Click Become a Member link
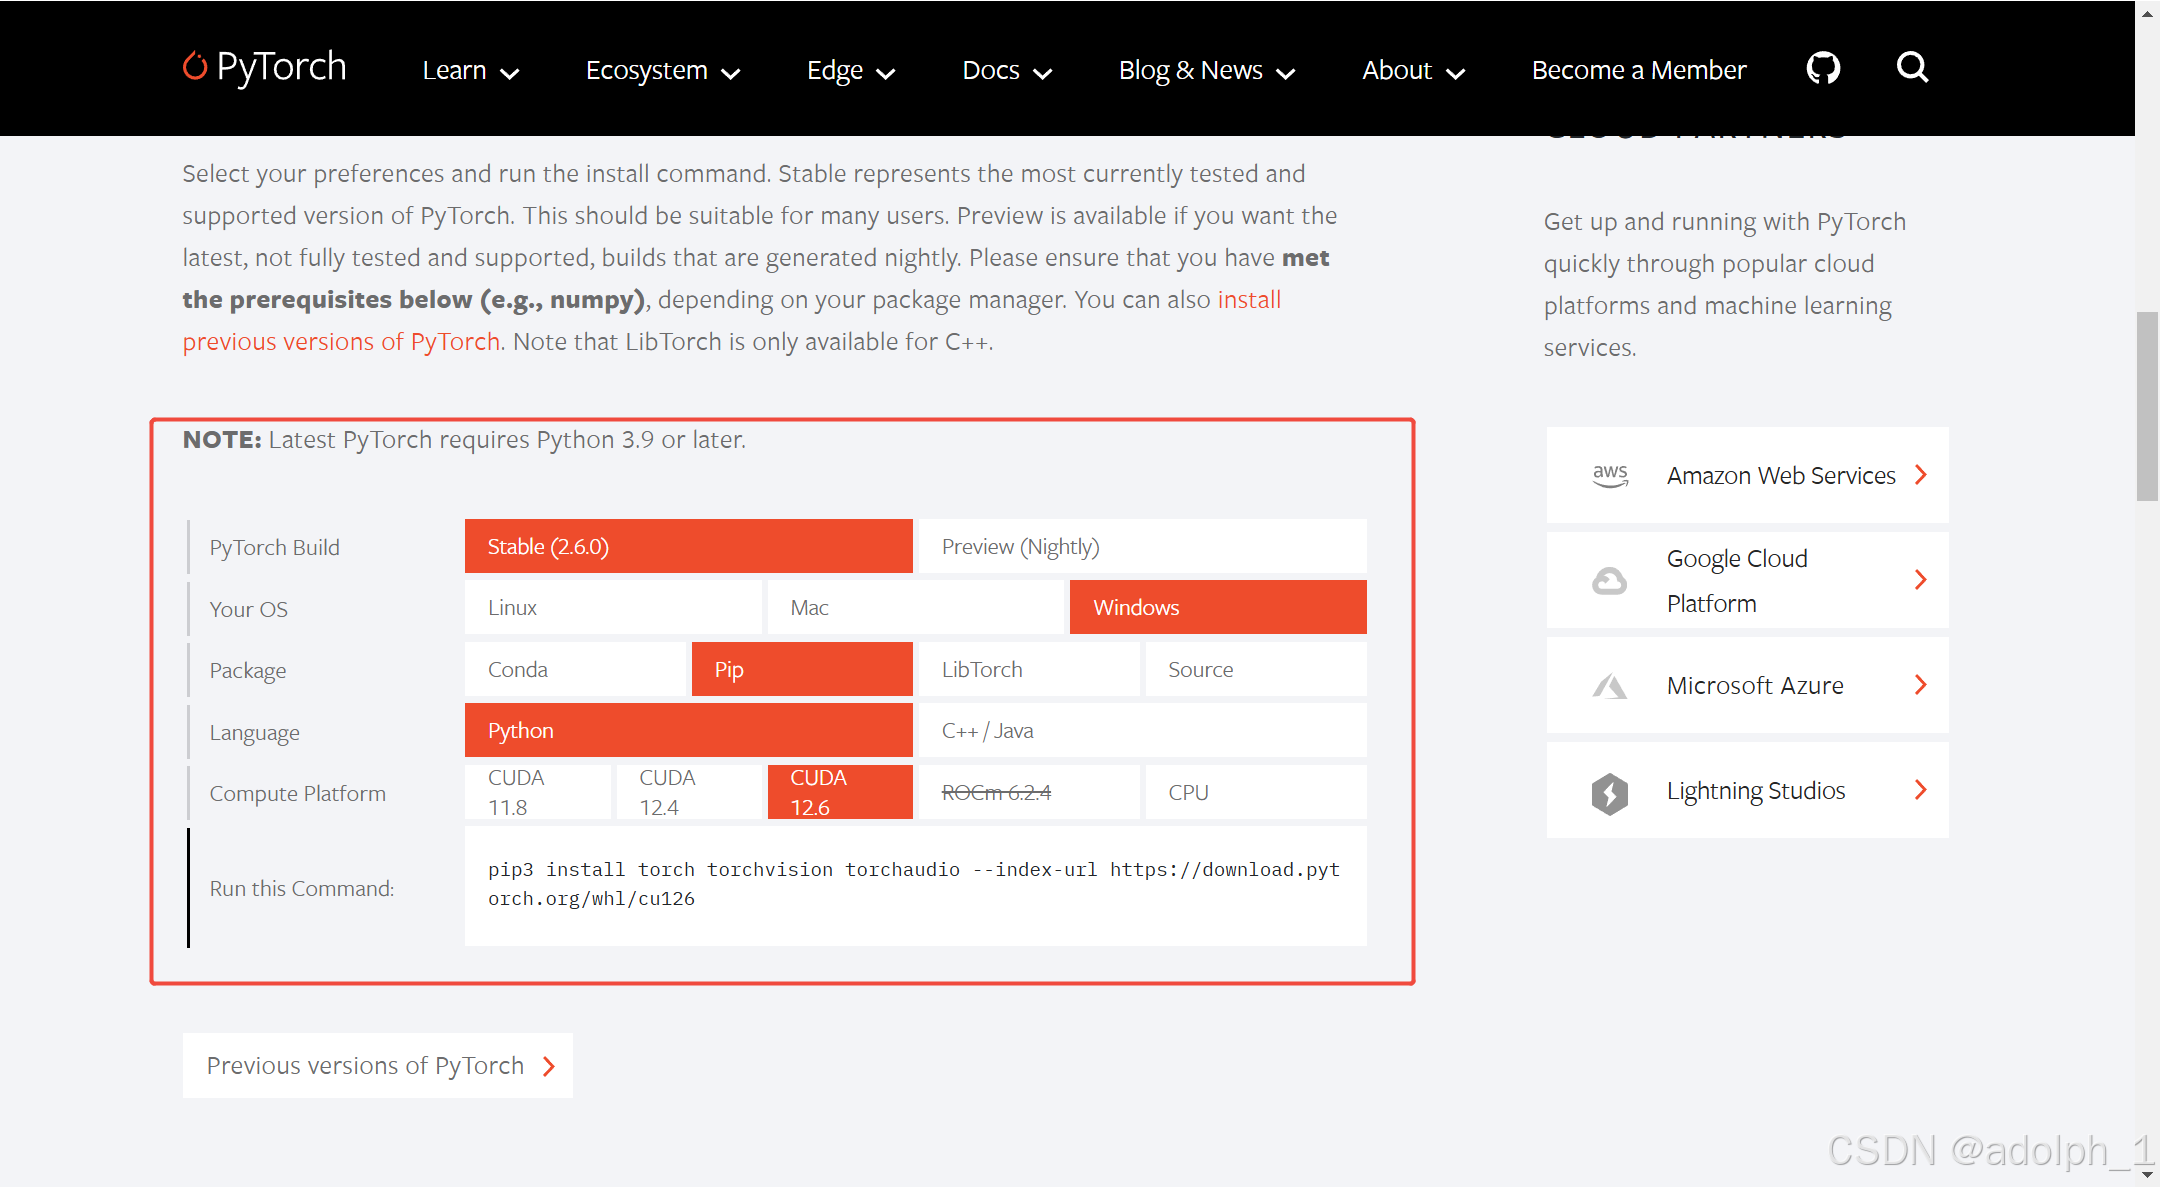Image resolution: width=2160 pixels, height=1187 pixels. point(1638,70)
